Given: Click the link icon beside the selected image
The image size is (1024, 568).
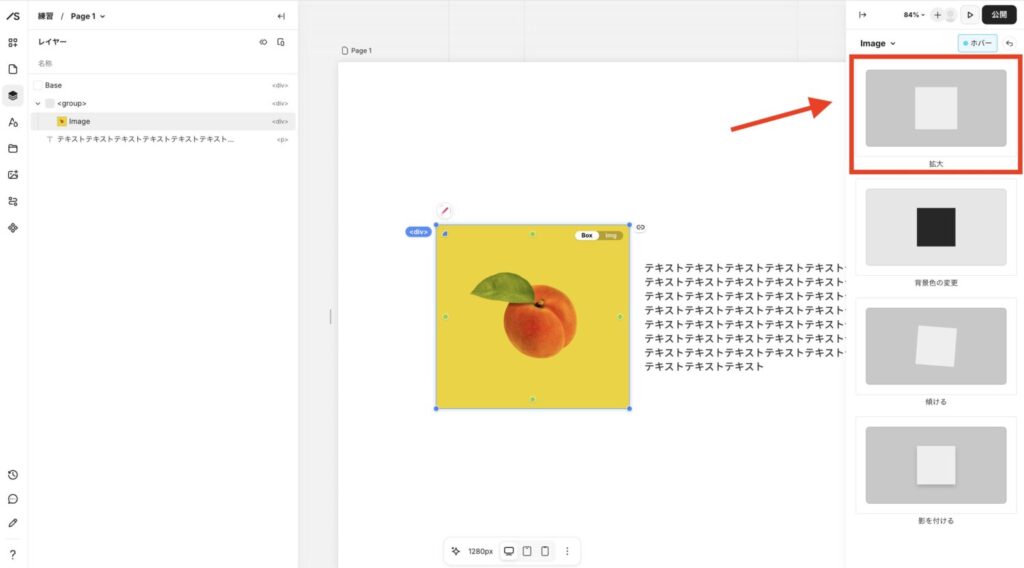Looking at the screenshot, I should point(641,227).
